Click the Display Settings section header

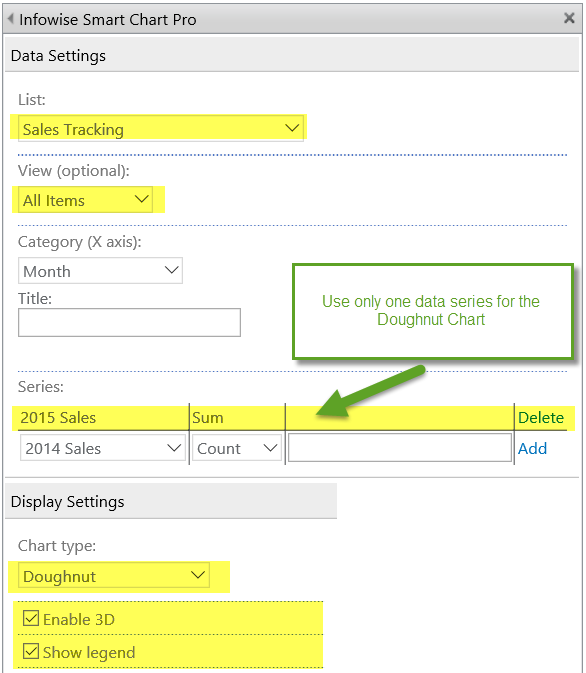(171, 501)
